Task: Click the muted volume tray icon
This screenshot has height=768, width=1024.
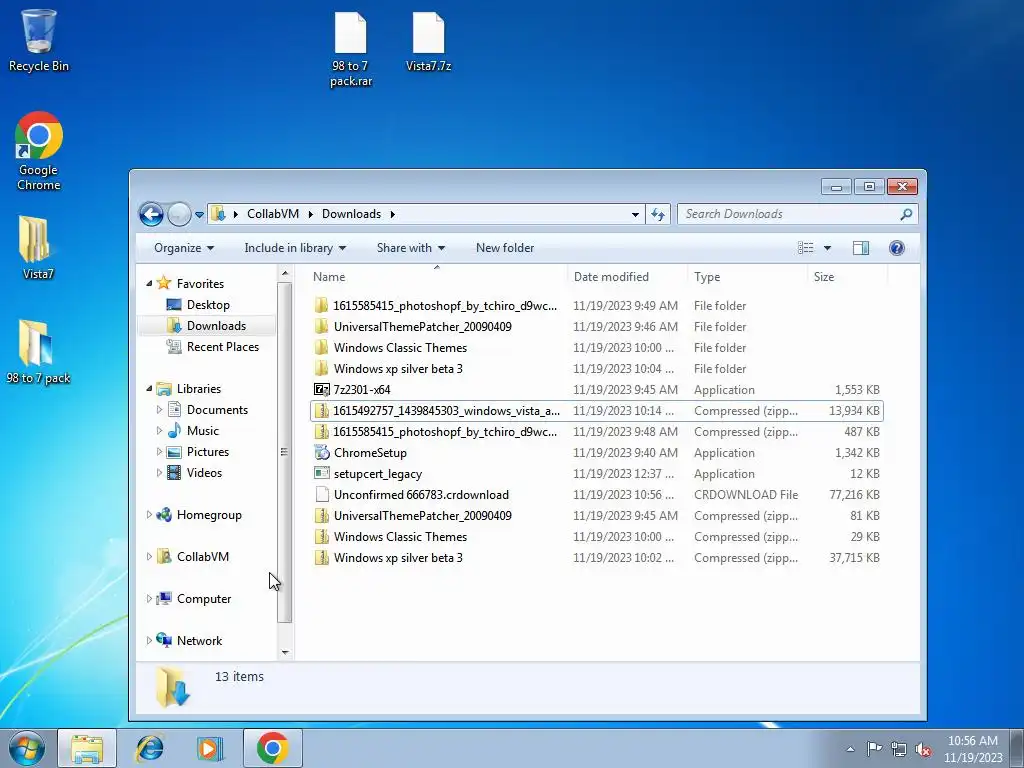Action: tap(923, 749)
